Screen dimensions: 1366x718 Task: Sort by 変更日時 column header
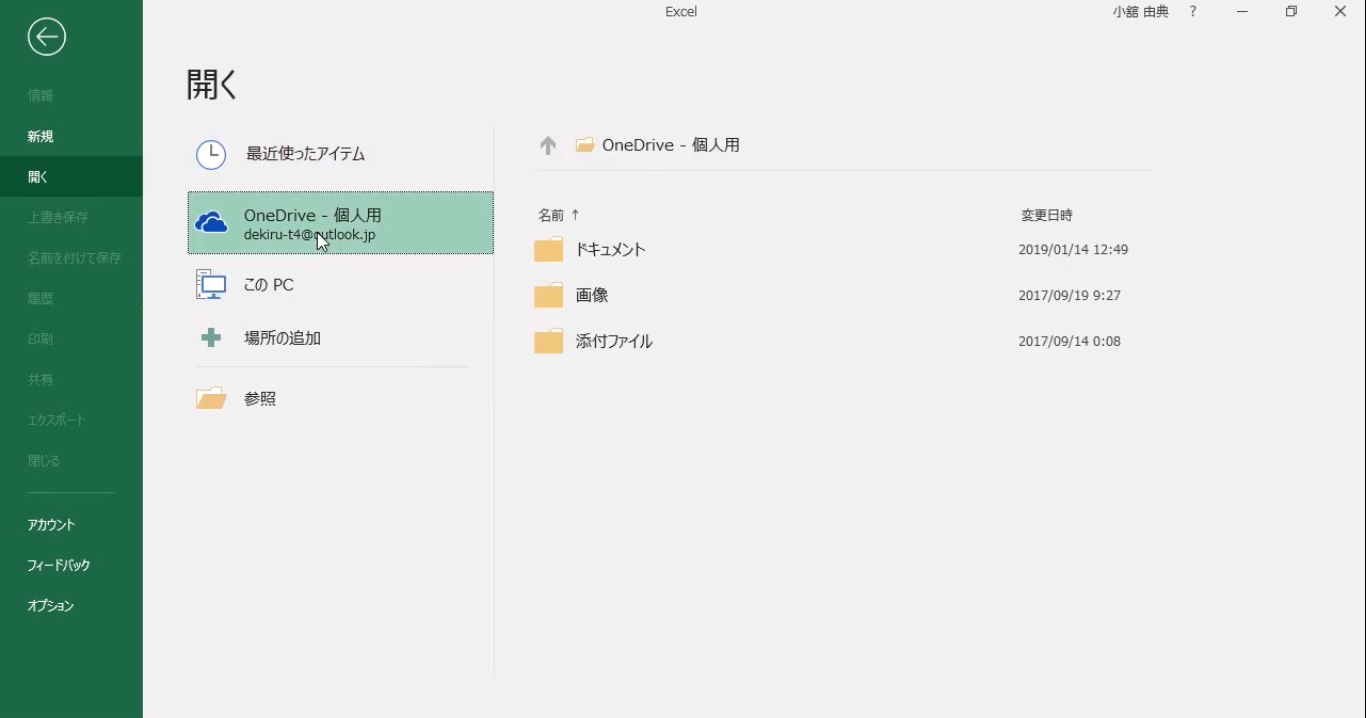tap(1046, 215)
